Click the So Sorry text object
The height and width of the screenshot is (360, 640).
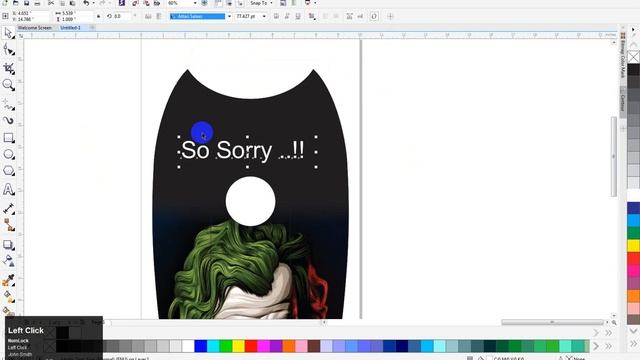242,151
